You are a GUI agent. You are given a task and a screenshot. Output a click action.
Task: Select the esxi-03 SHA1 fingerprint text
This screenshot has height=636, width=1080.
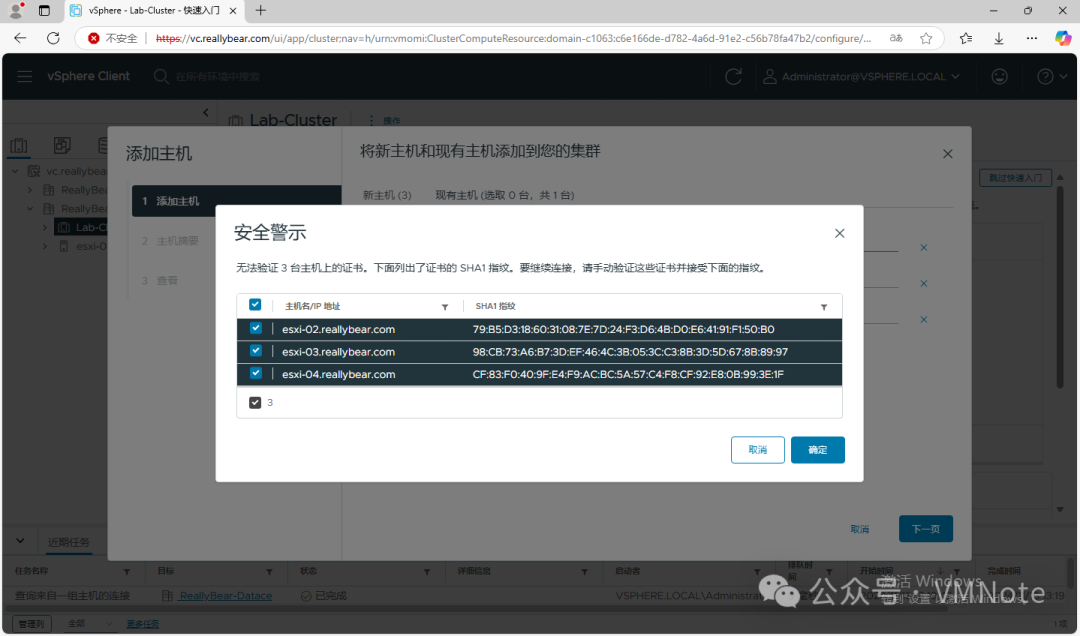(630, 352)
